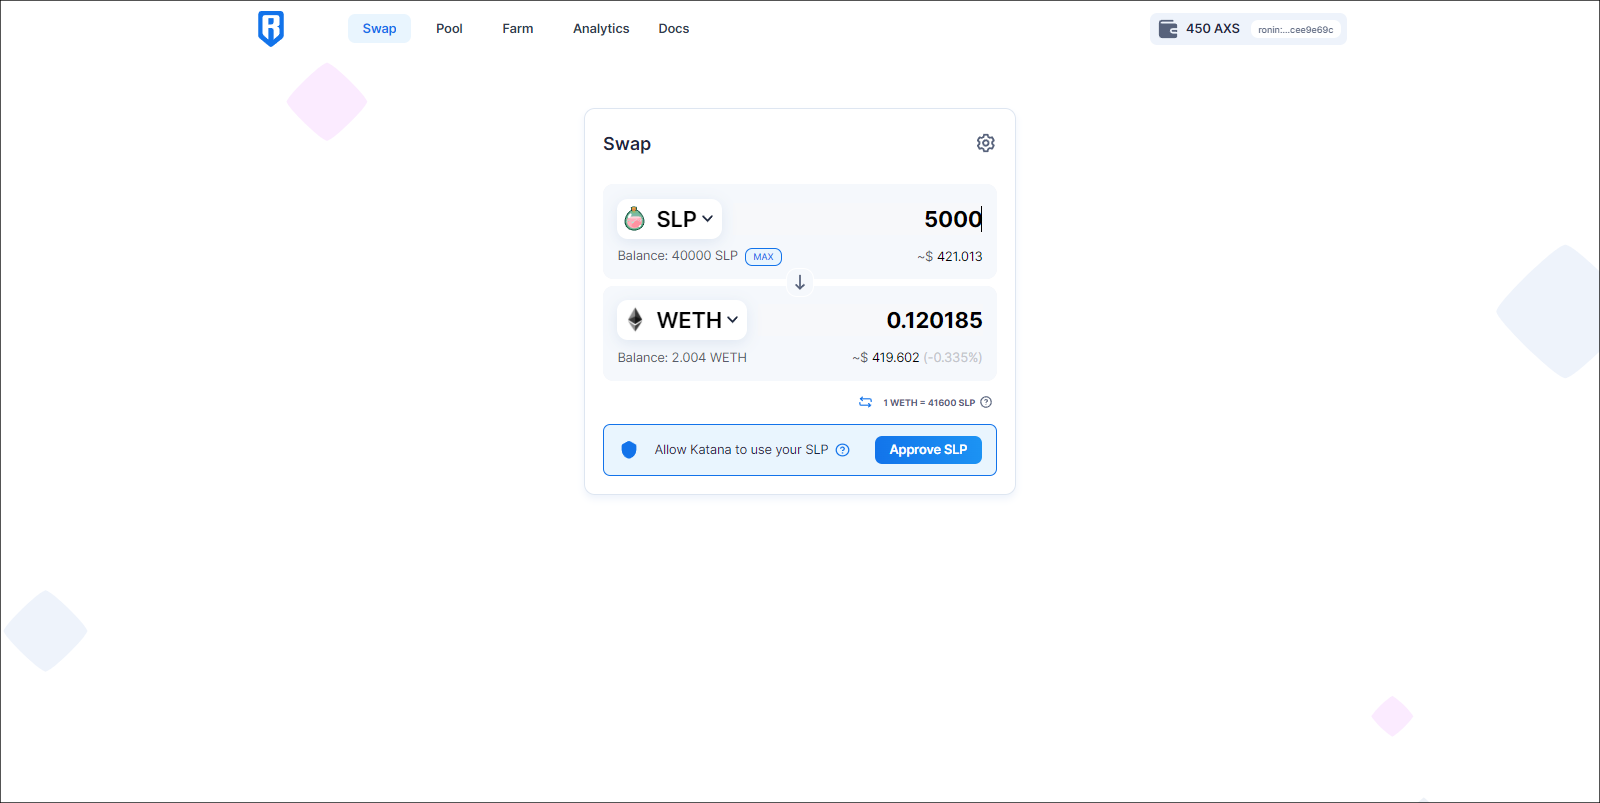Click the Allow Katana to use your SLP text
1600x803 pixels.
pyautogui.click(x=742, y=450)
